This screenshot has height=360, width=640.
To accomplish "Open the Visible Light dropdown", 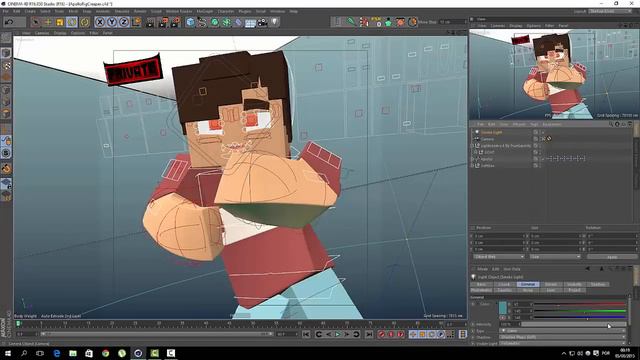I will pyautogui.click(x=562, y=343).
